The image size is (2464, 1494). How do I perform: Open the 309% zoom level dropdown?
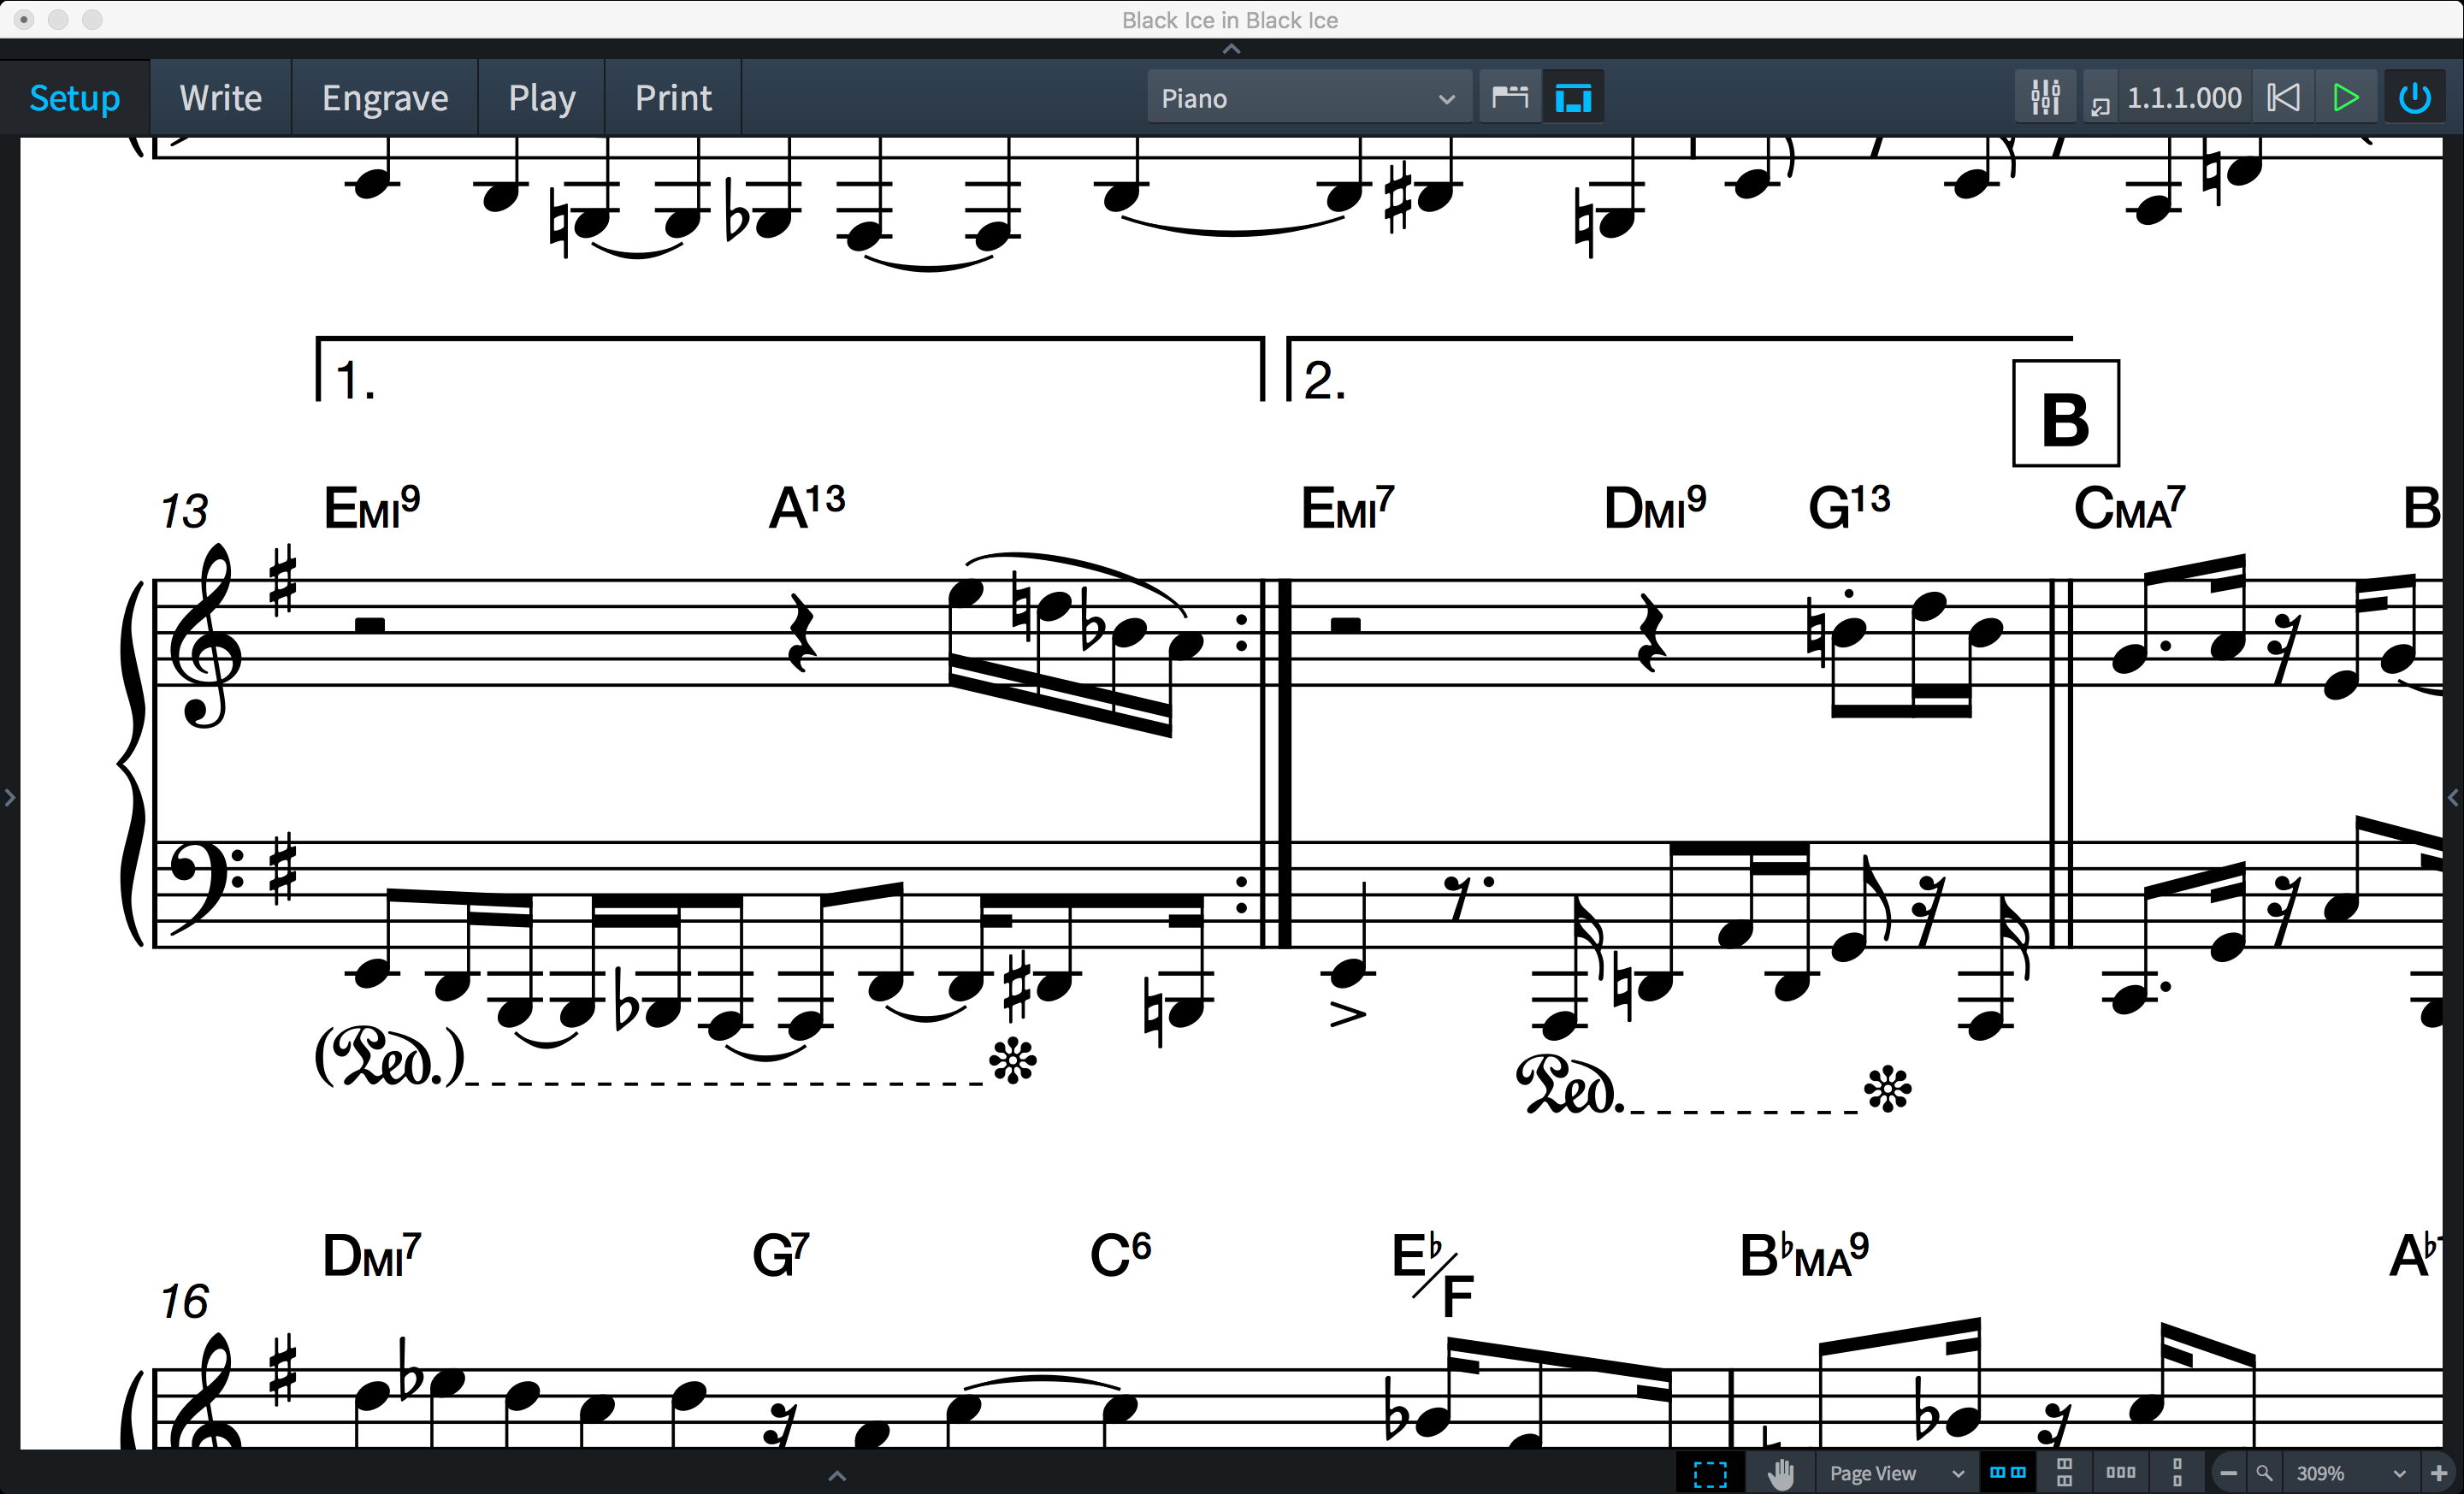[2350, 1473]
